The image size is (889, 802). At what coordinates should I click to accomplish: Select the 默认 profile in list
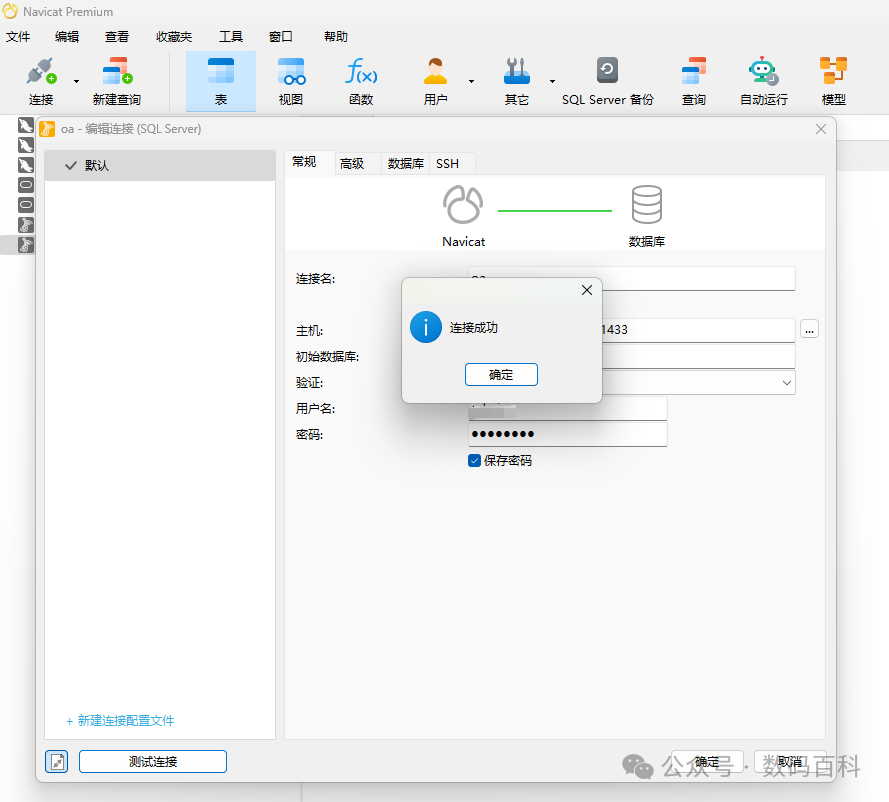click(160, 166)
